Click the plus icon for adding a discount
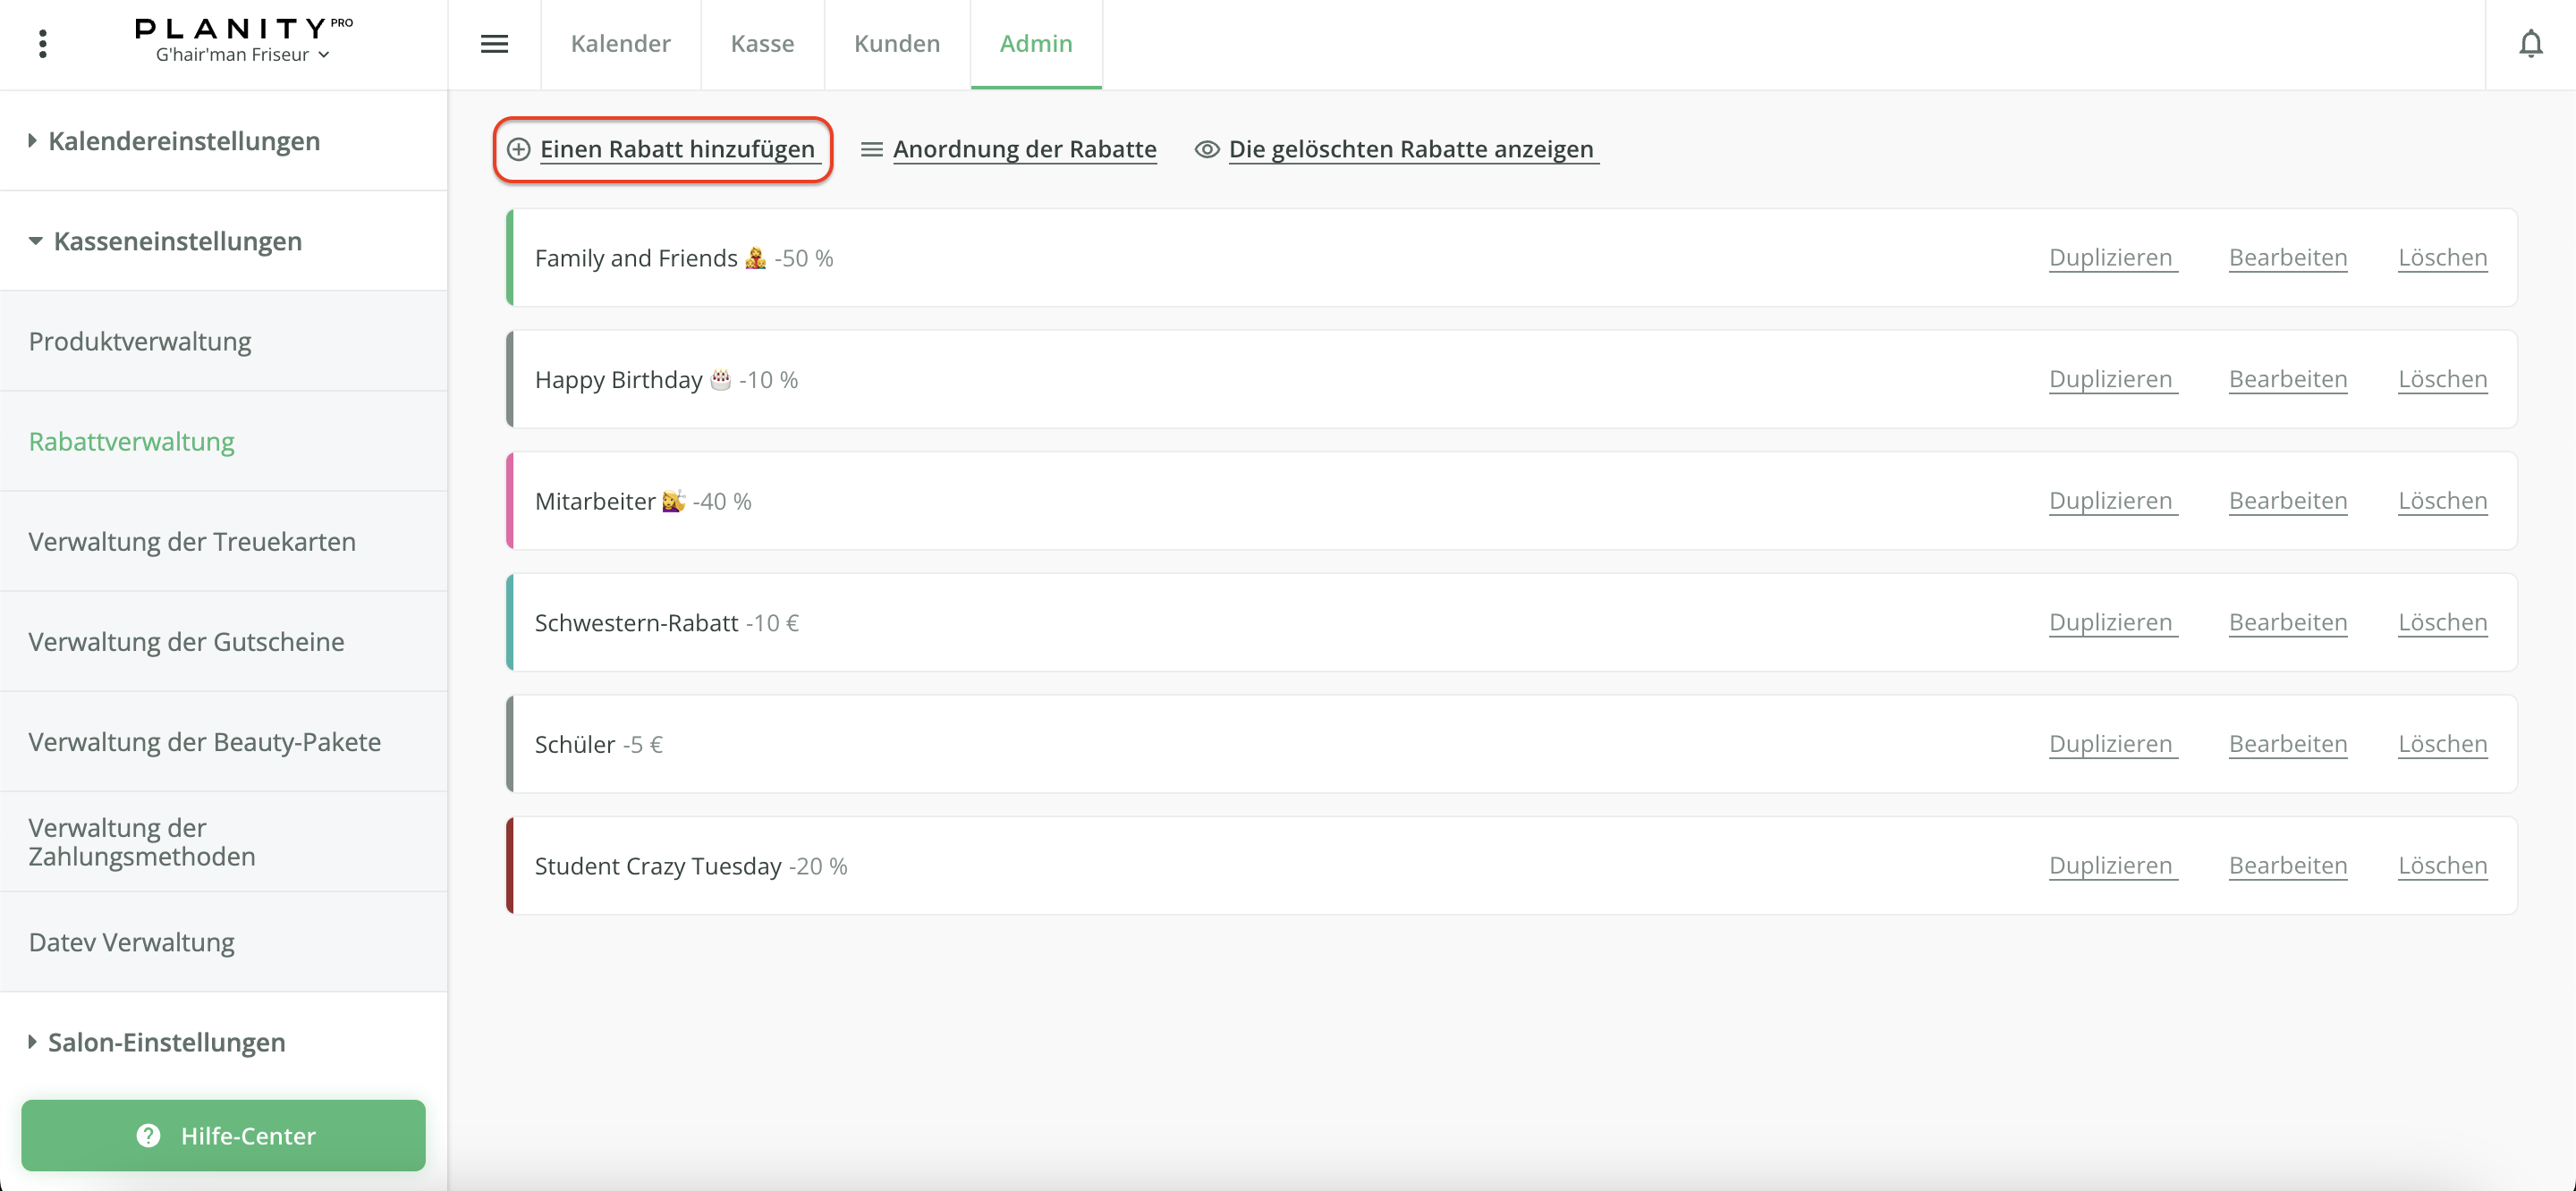This screenshot has height=1191, width=2576. pyautogui.click(x=518, y=149)
